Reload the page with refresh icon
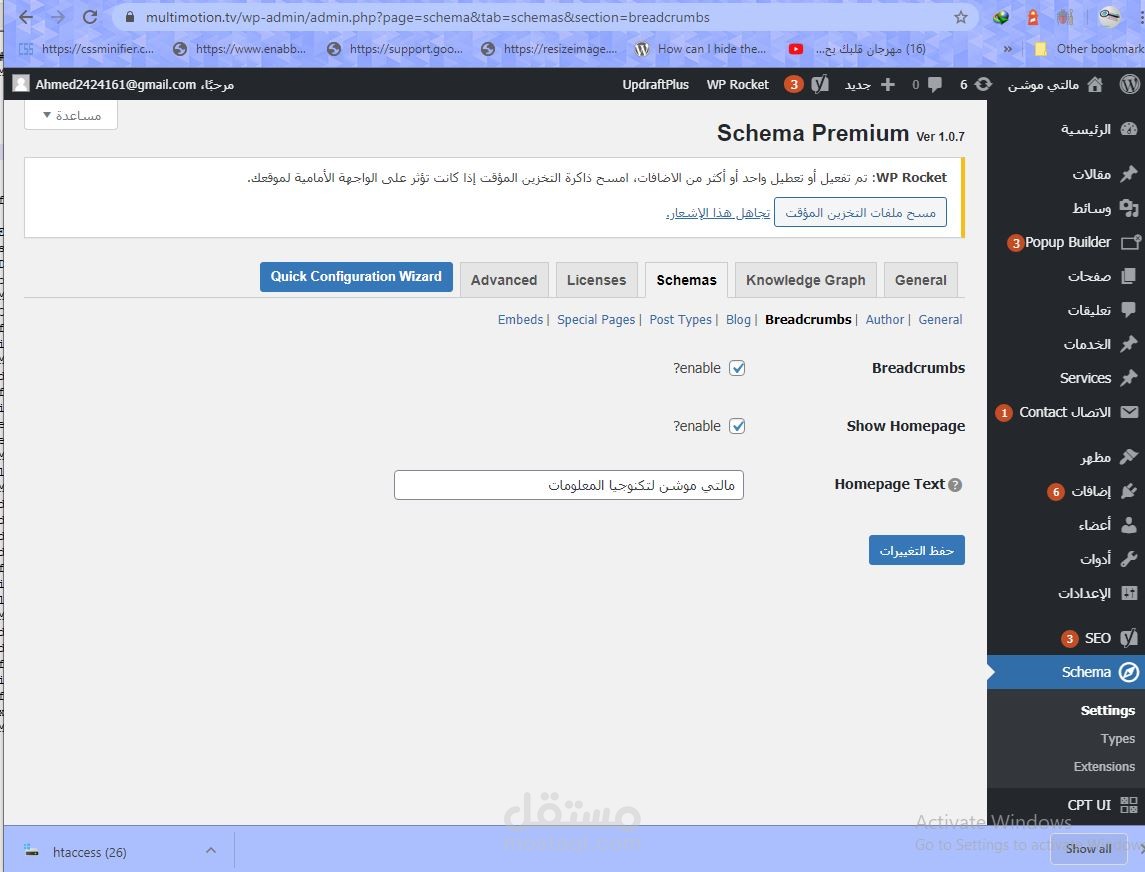The height and width of the screenshot is (872, 1145). coord(90,17)
